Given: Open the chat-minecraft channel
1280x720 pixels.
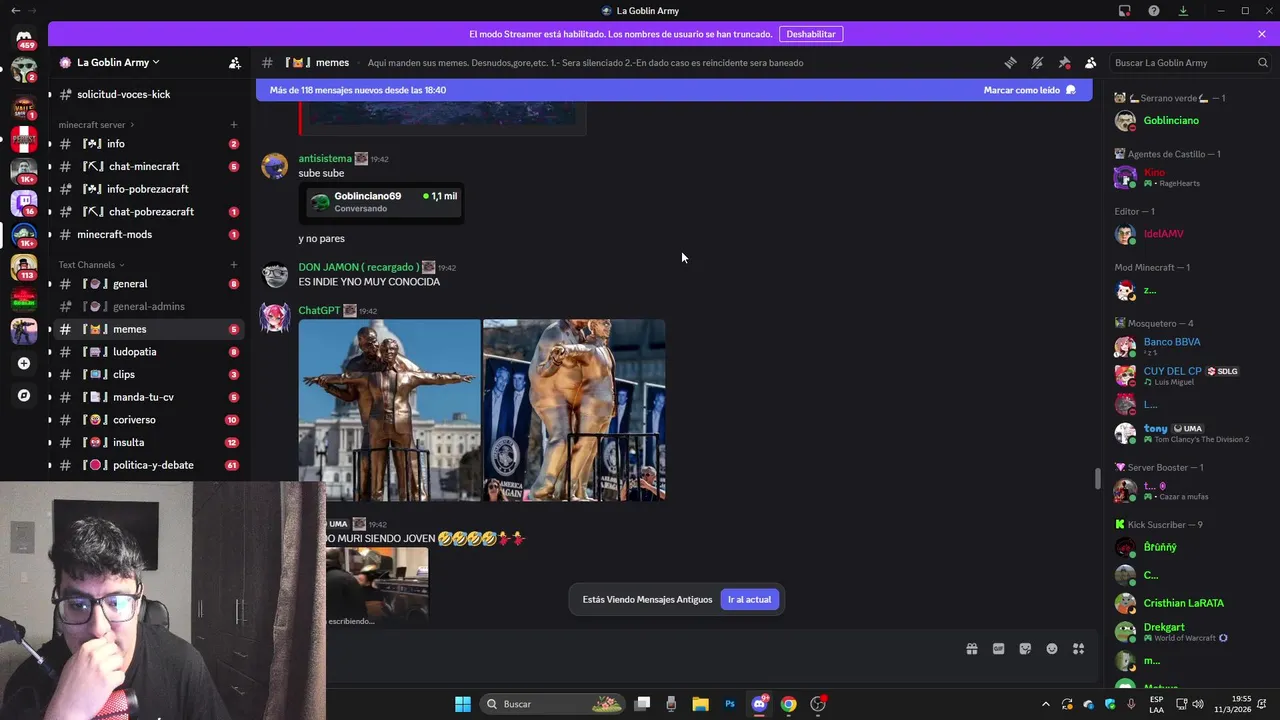Looking at the screenshot, I should tap(148, 167).
